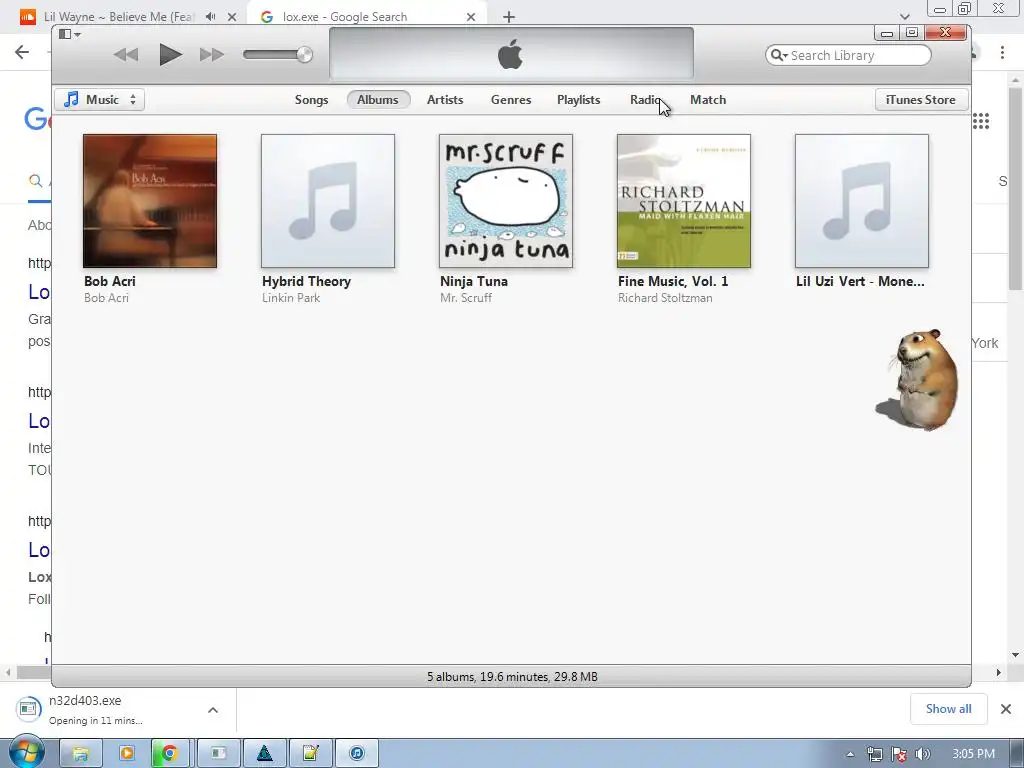
Task: Click Chrome horizontal scrollbar right arrow
Action: click(x=999, y=672)
